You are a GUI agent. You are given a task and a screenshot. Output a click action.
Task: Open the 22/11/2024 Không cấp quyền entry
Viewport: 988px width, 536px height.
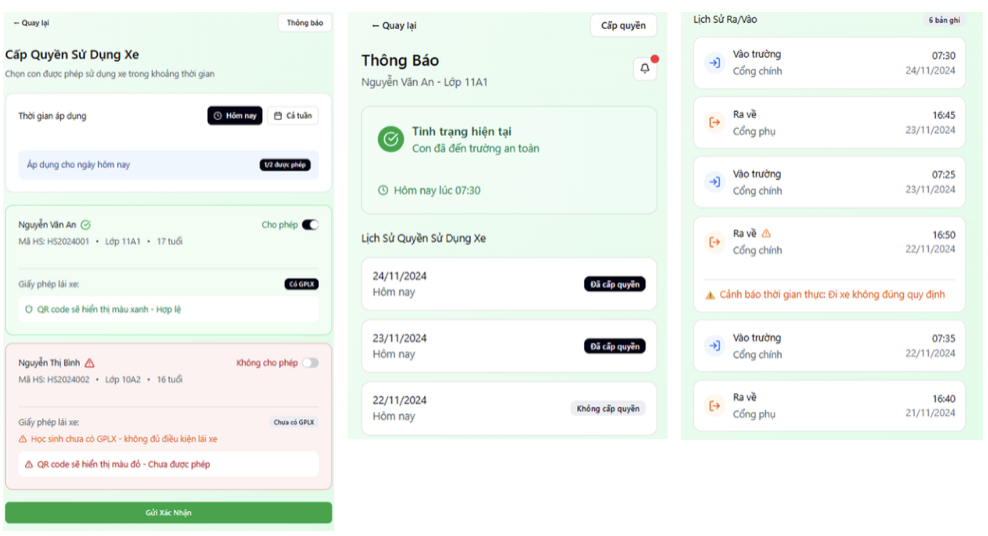click(508, 408)
